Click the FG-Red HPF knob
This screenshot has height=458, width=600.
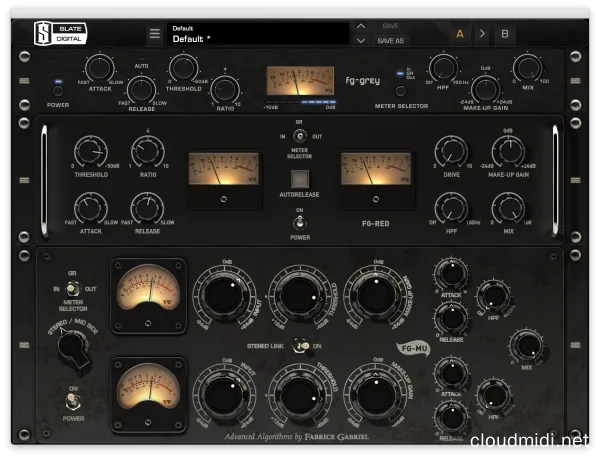tap(452, 209)
